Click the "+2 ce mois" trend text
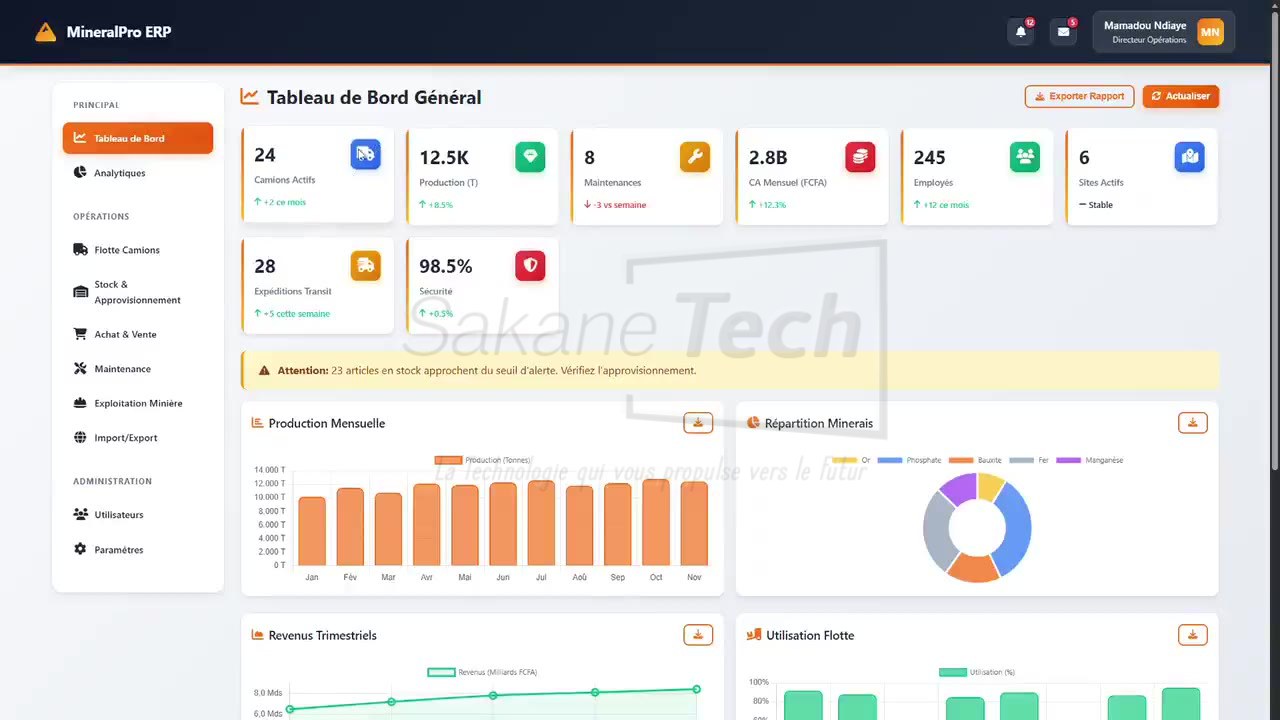This screenshot has height=720, width=1280. click(x=280, y=202)
